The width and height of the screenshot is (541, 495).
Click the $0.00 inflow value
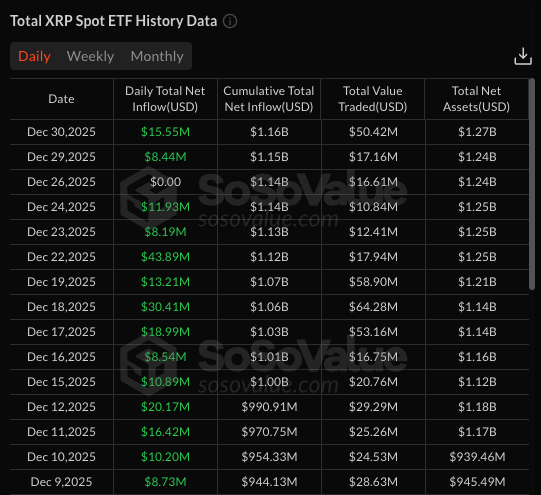(x=165, y=182)
